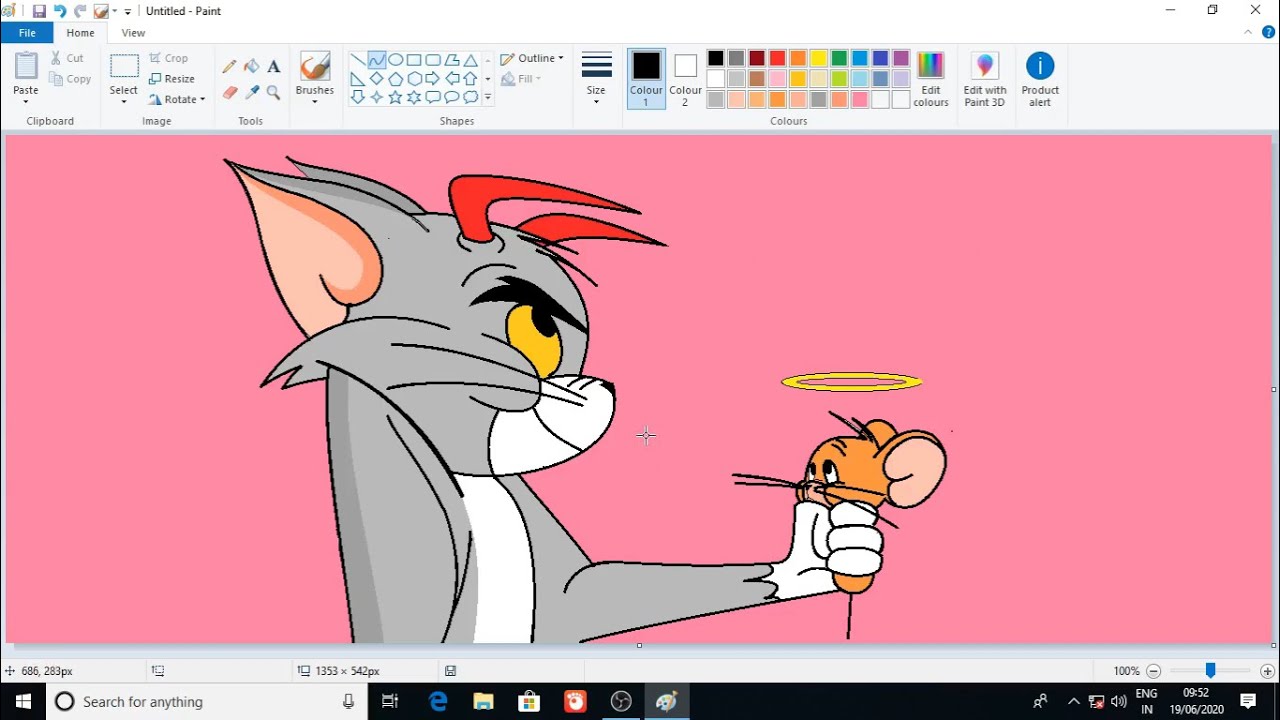Pick the green colour swatch

(839, 58)
